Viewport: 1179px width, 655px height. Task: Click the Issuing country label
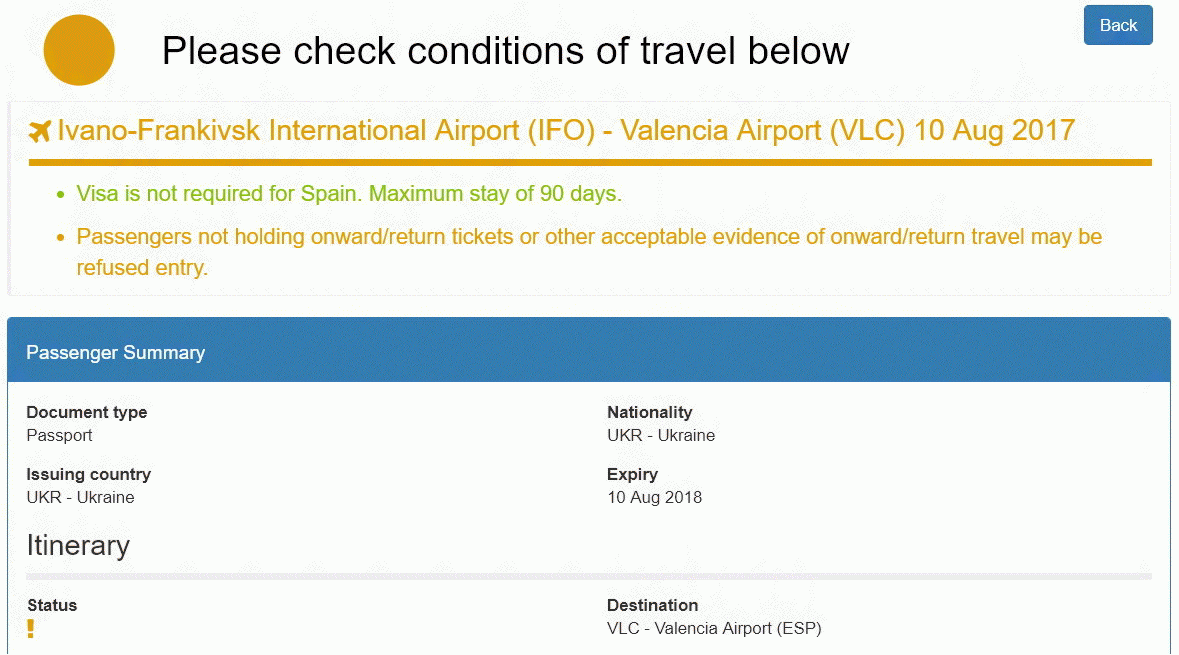[88, 474]
